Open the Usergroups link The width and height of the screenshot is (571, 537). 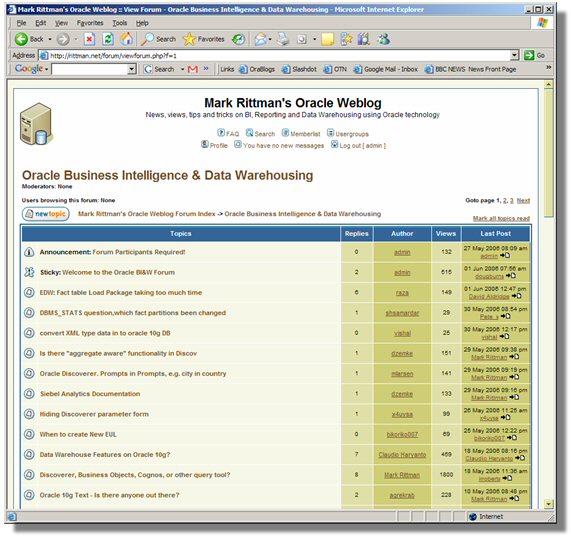pyautogui.click(x=347, y=133)
